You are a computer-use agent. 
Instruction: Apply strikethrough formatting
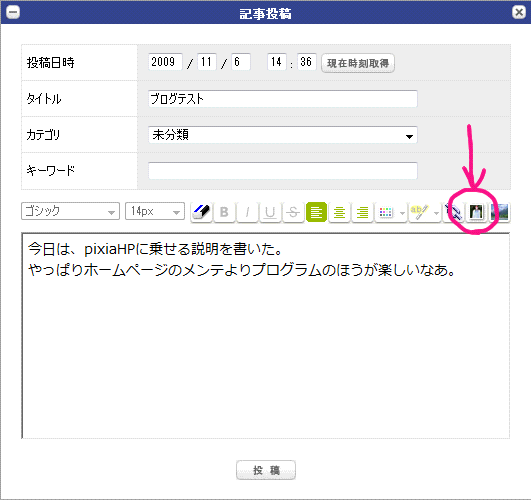point(293,212)
